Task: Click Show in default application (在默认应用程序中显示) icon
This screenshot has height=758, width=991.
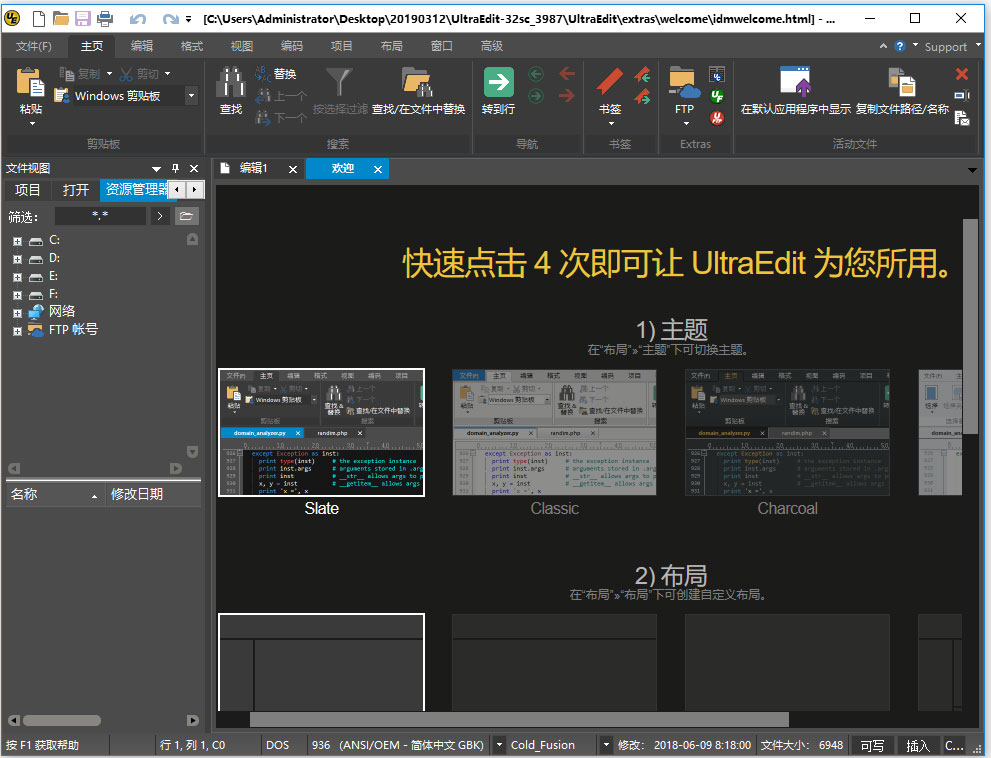Action: [796, 82]
